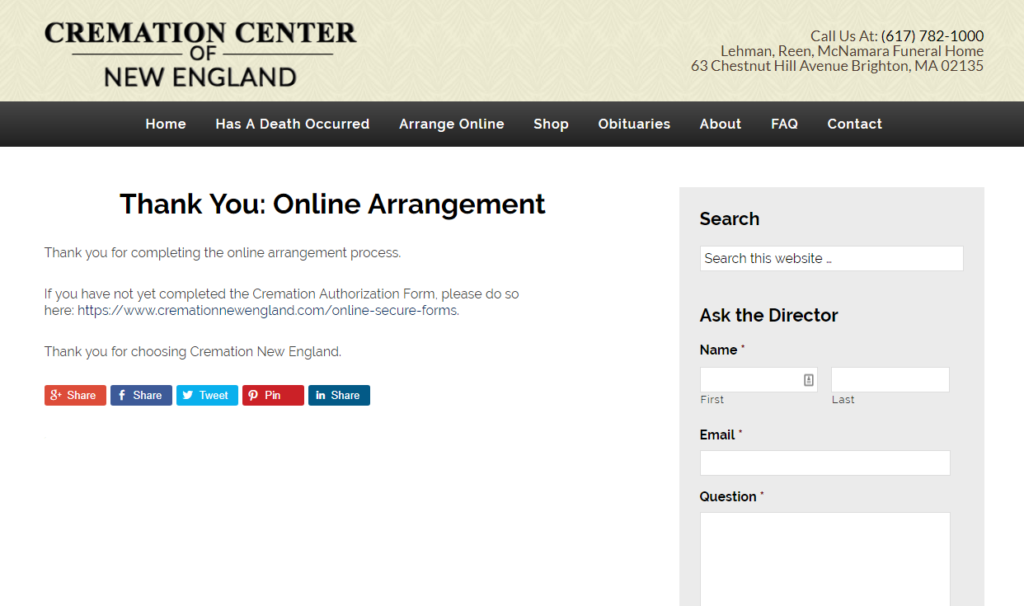Pin this page on Pinterest
The width and height of the screenshot is (1024, 606).
pos(273,395)
